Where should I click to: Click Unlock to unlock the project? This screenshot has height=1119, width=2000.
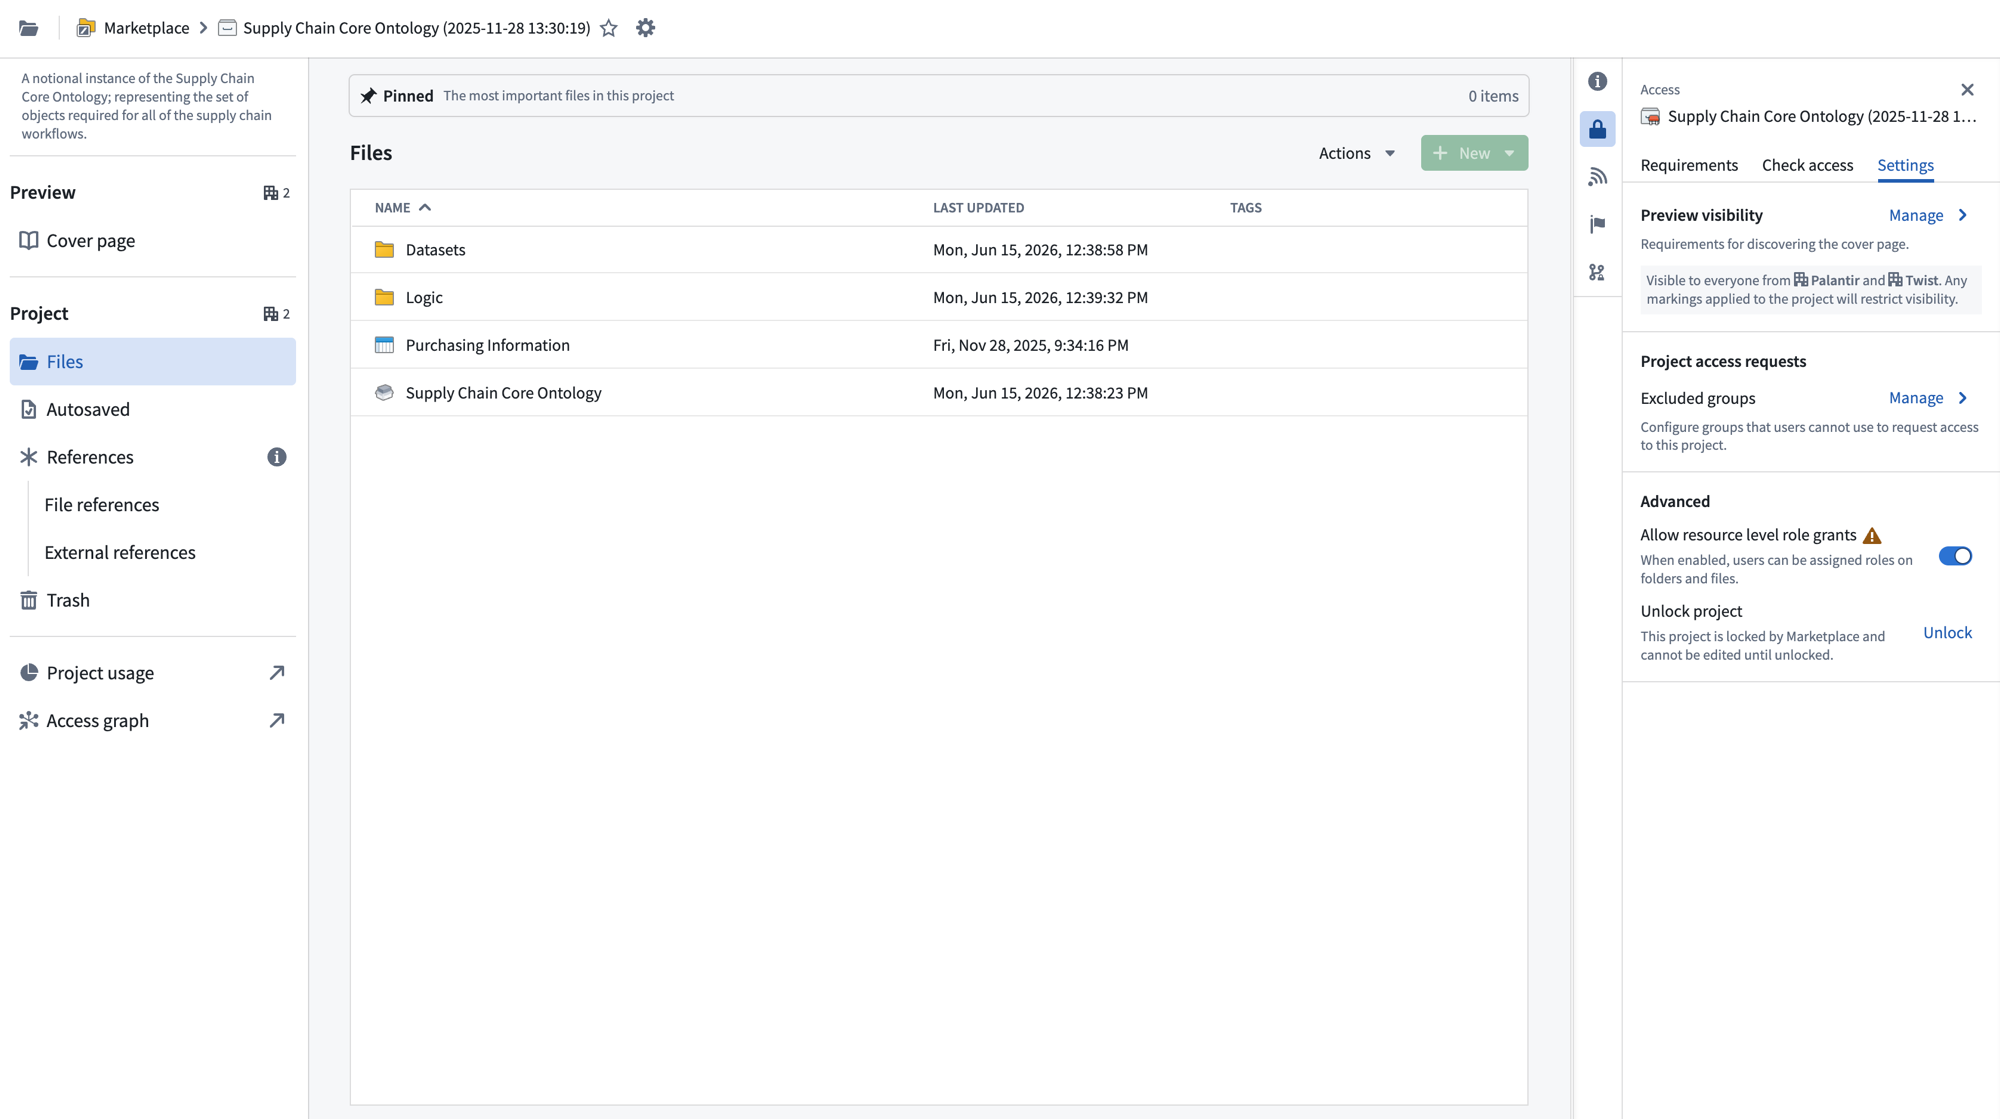[x=1947, y=633]
